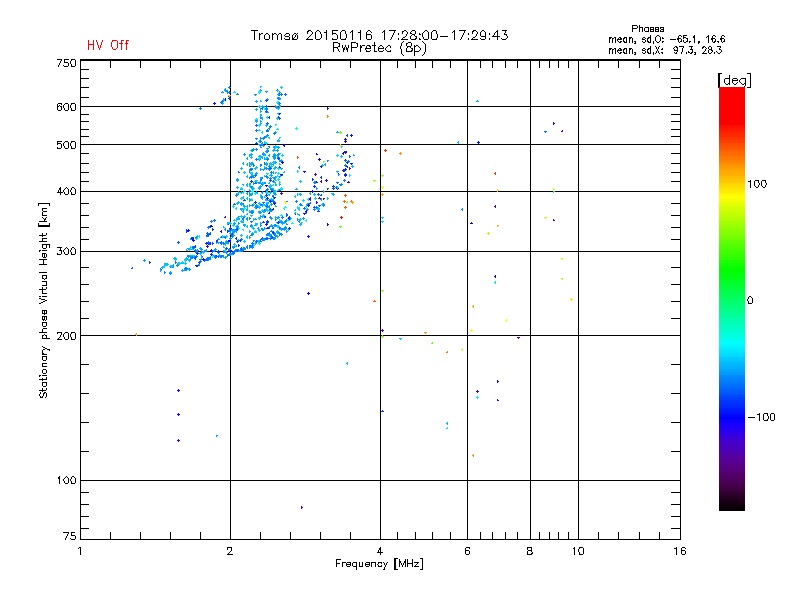
Task: Click the 'Phases' statistics heading
Action: tap(647, 29)
